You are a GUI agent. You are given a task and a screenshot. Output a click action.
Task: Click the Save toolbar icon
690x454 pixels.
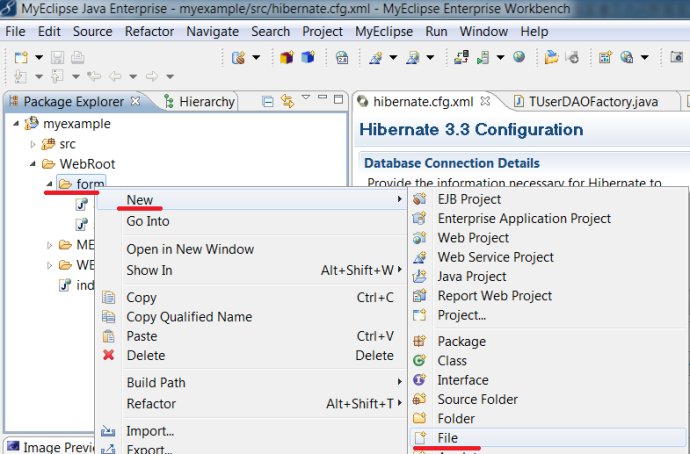click(x=57, y=57)
